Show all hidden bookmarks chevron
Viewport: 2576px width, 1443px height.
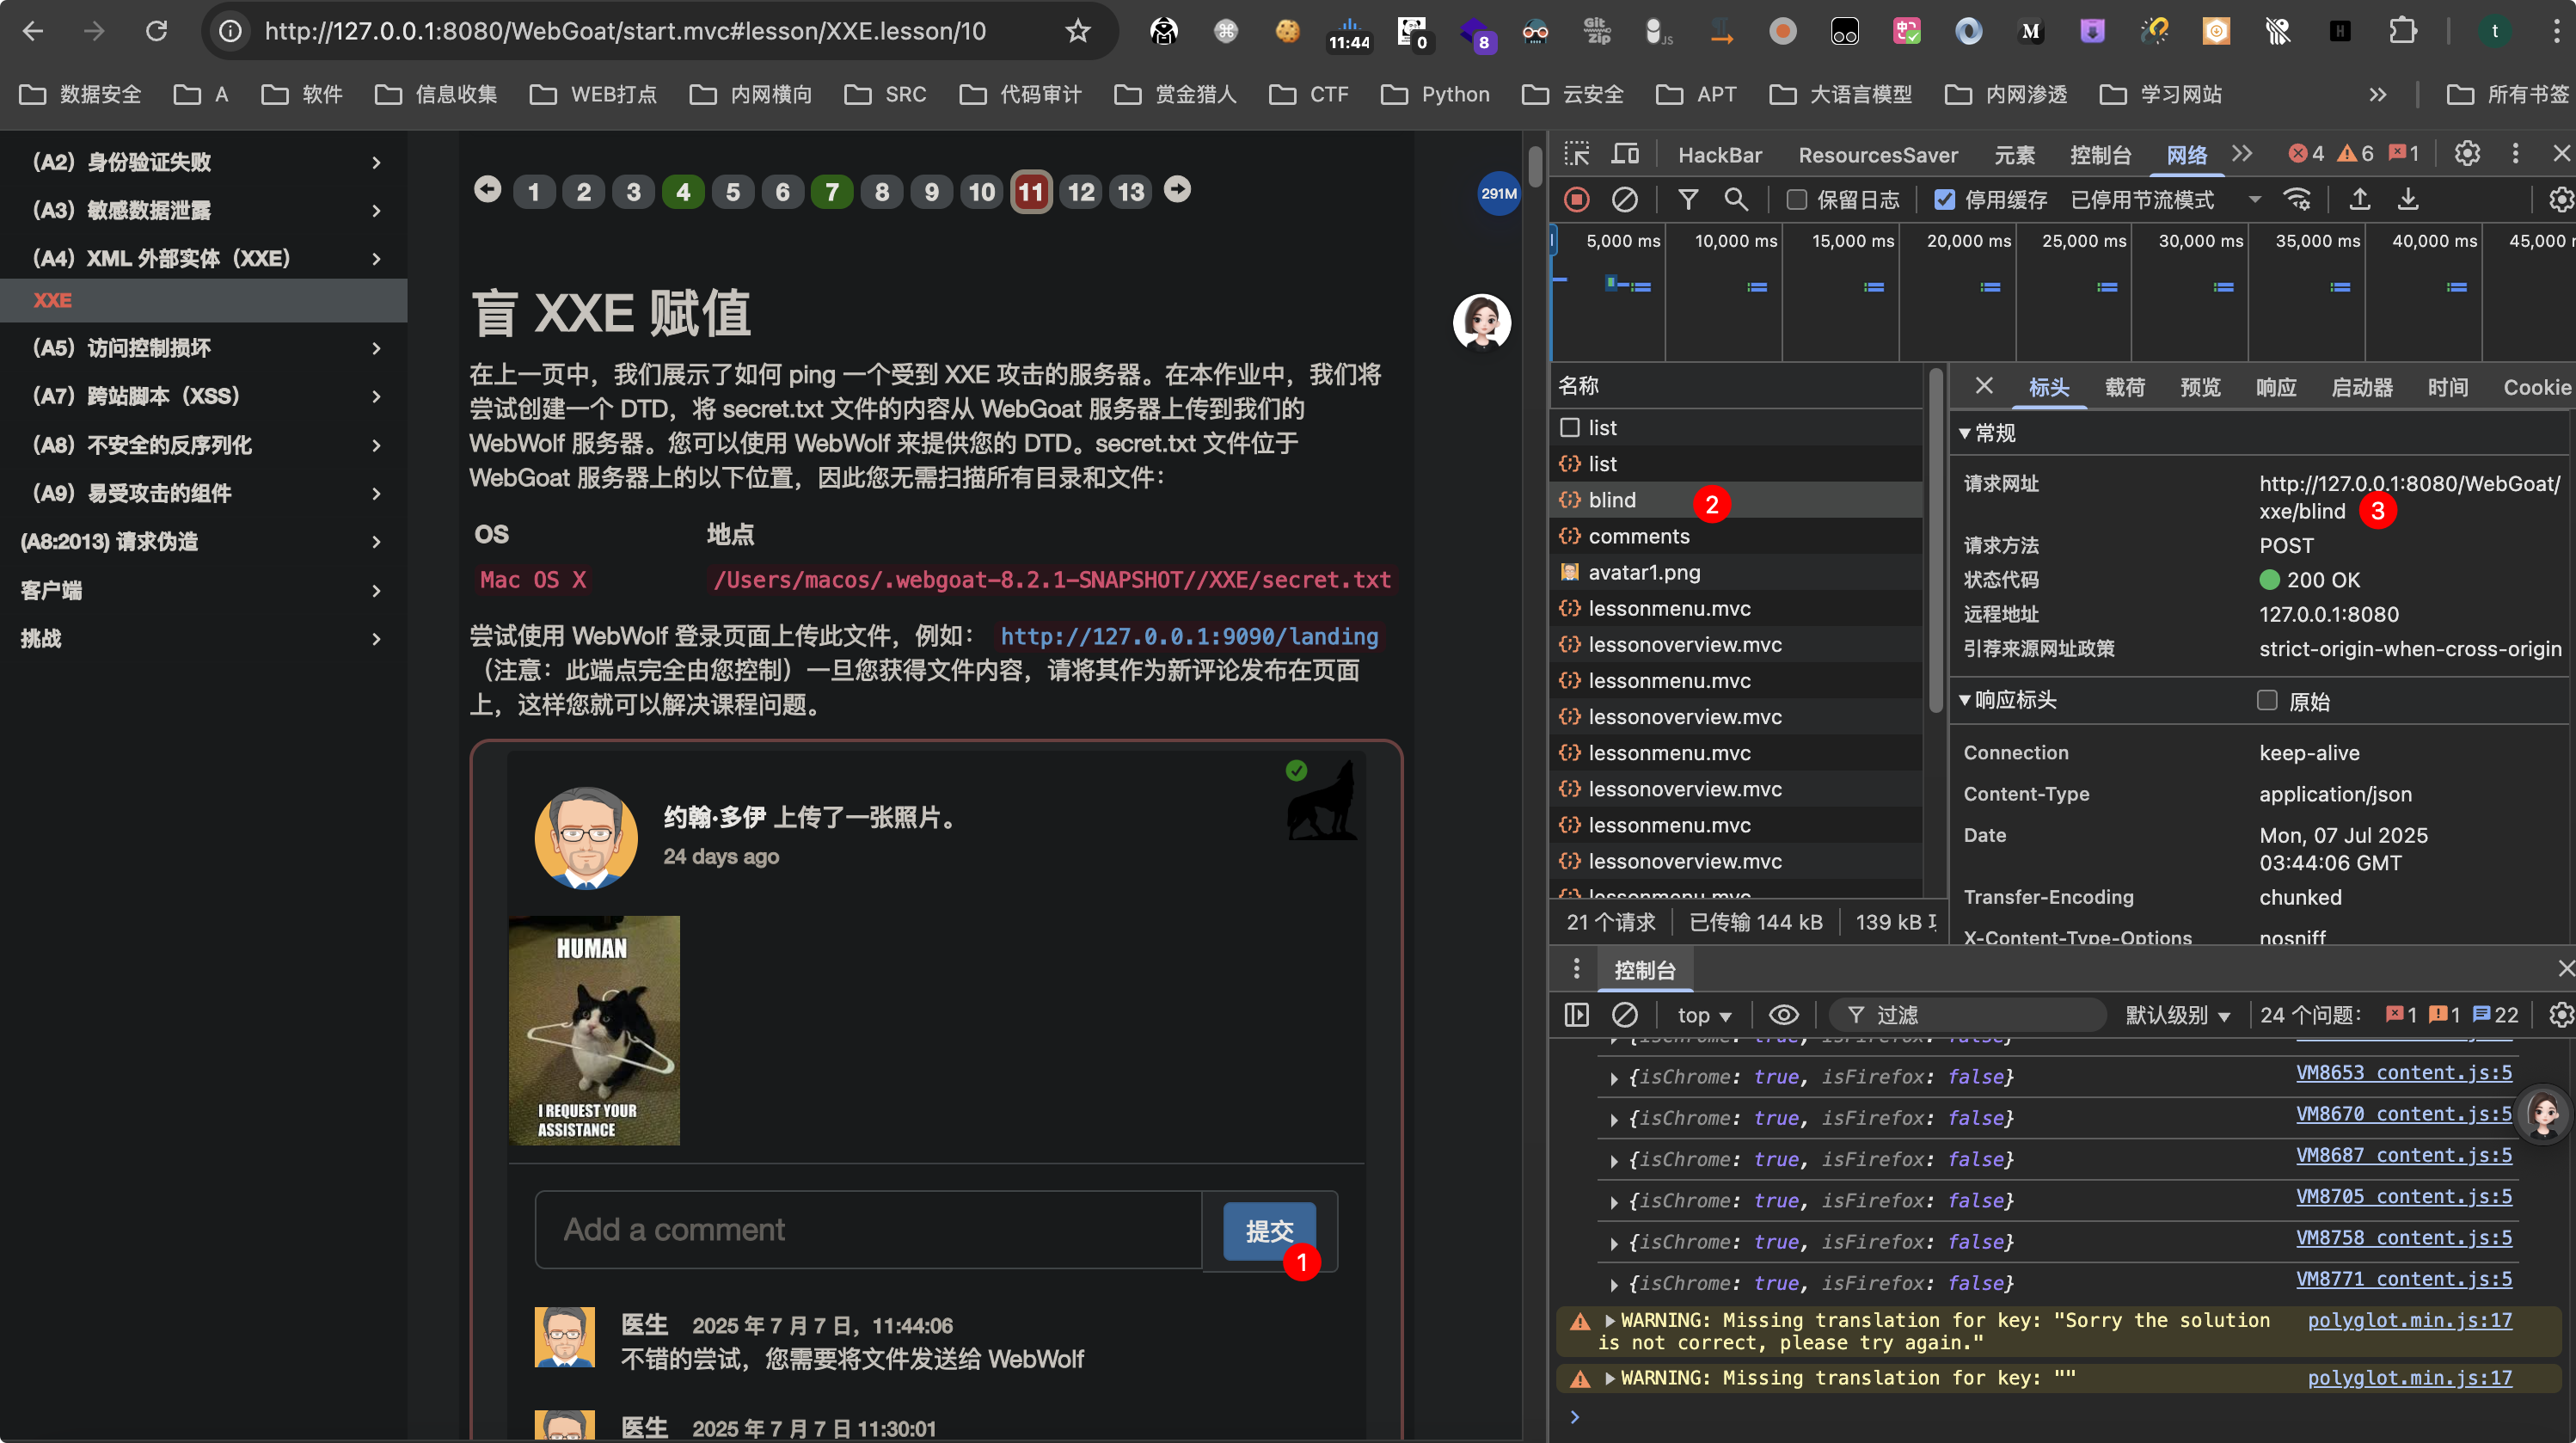click(x=2378, y=94)
